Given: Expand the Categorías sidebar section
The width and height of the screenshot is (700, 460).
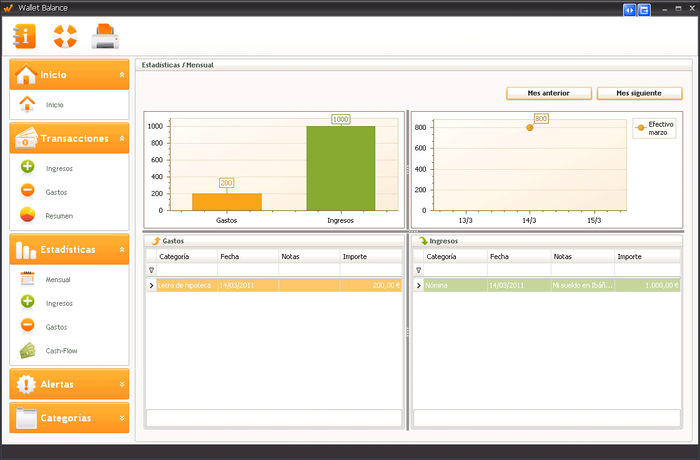Looking at the screenshot, I should [122, 417].
